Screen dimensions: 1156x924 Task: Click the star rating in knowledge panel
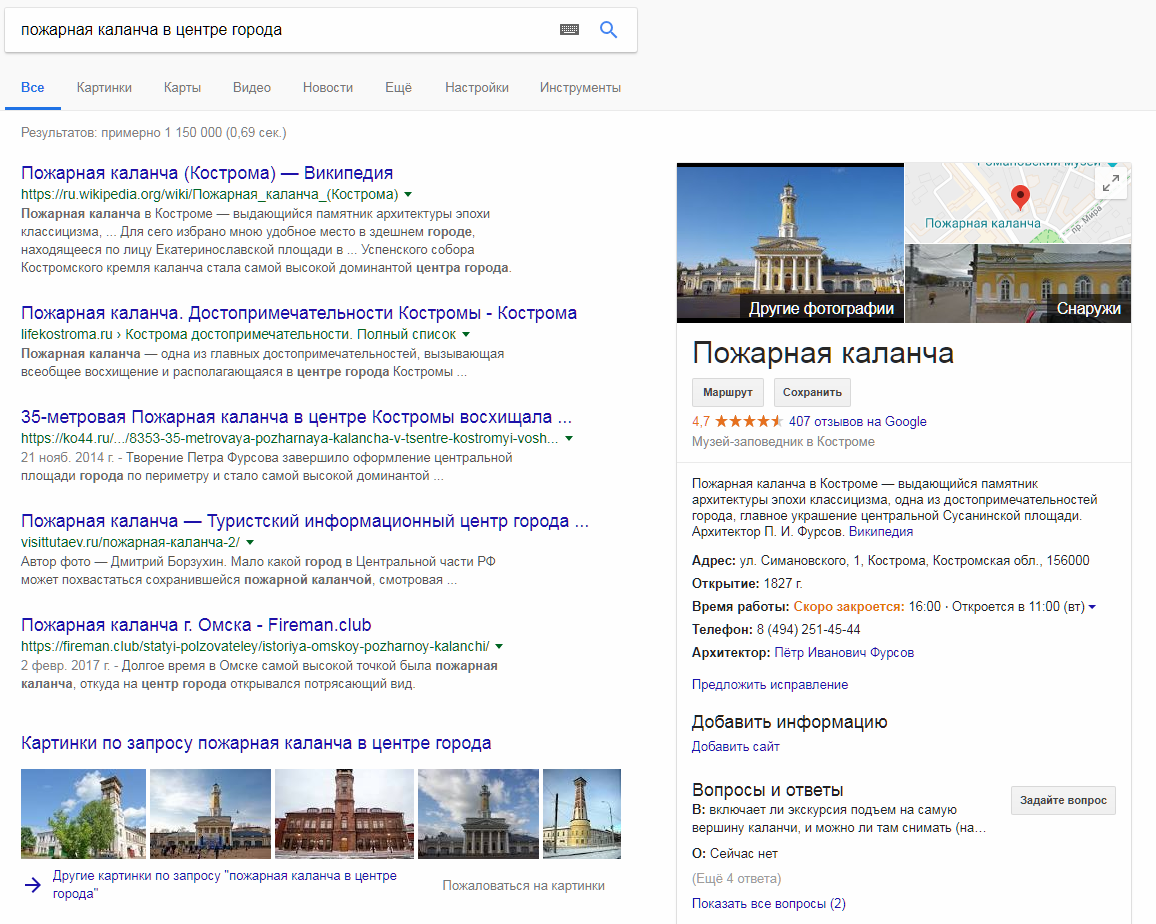pos(748,421)
